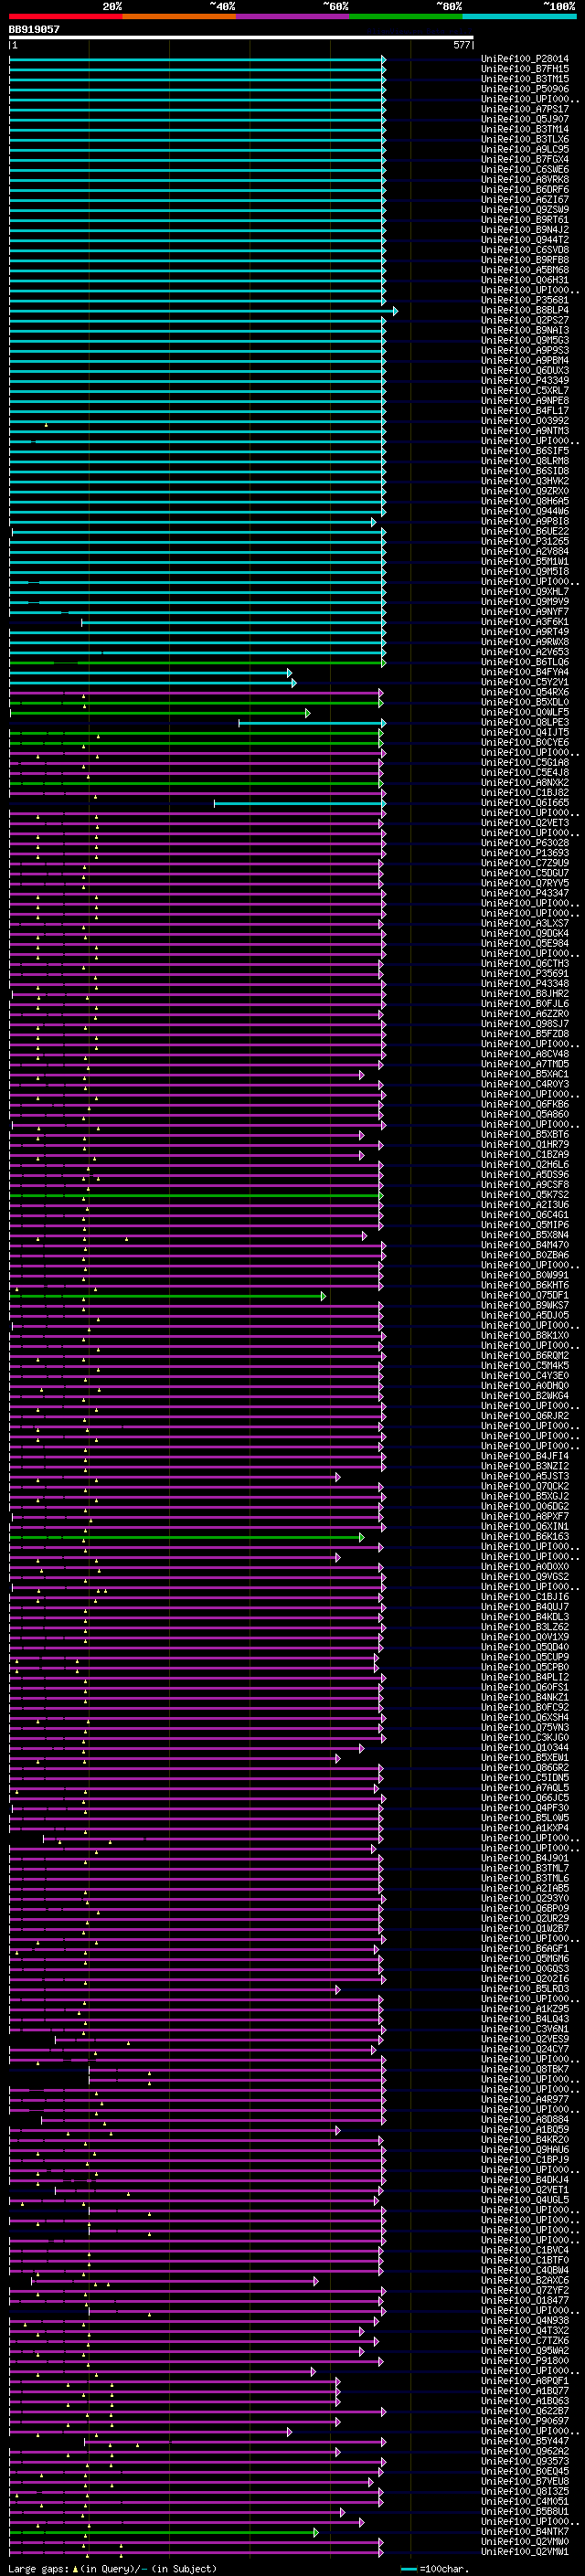Select the UniRef100_Q54RX6 label
This screenshot has width=585, height=2576.
click(x=525, y=692)
